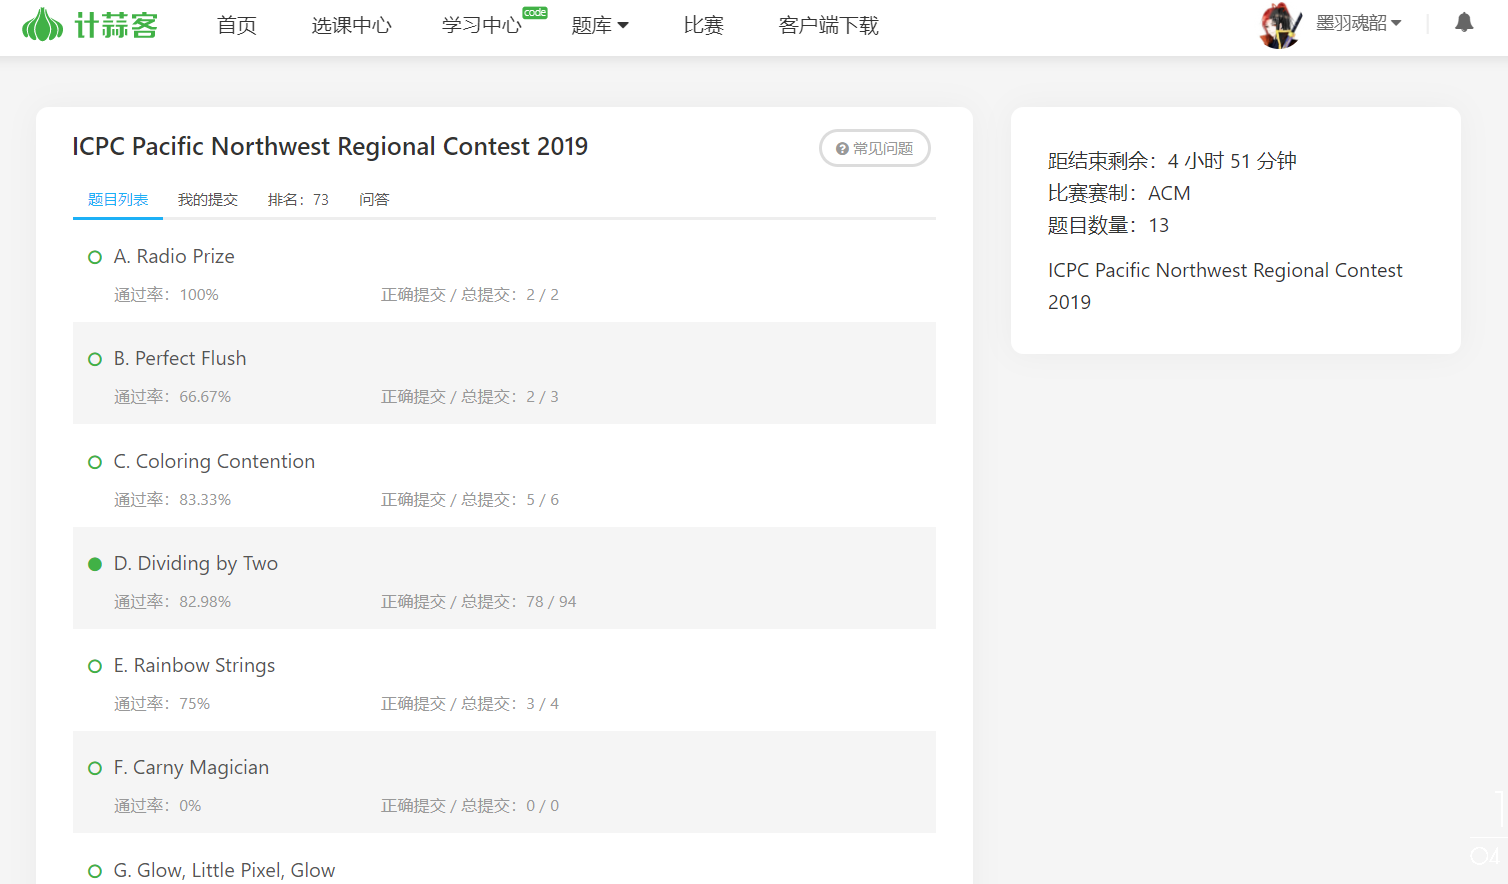Click status circle beside B. Perfect Flush

(95, 359)
